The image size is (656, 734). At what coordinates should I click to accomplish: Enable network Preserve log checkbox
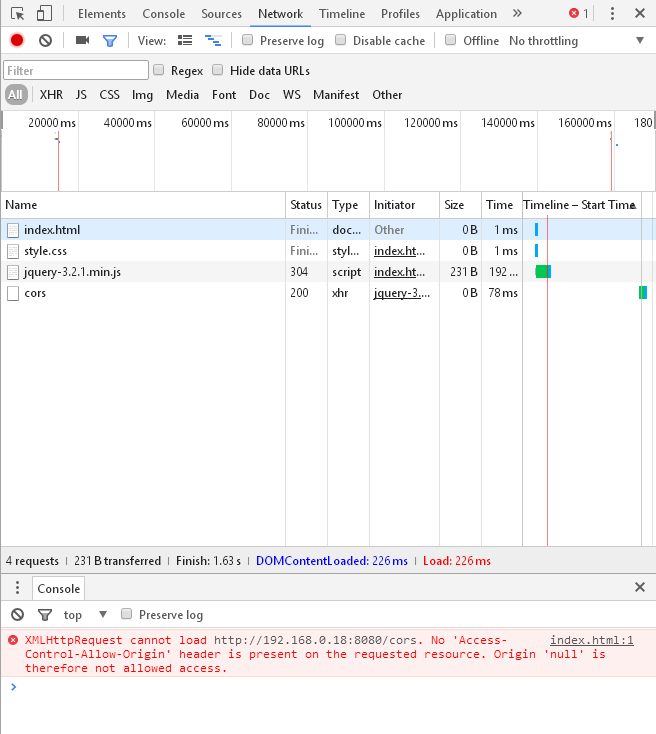(x=247, y=40)
